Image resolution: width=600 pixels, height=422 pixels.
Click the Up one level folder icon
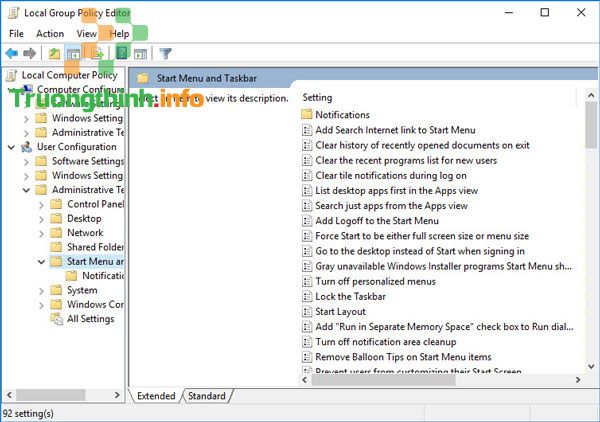54,53
